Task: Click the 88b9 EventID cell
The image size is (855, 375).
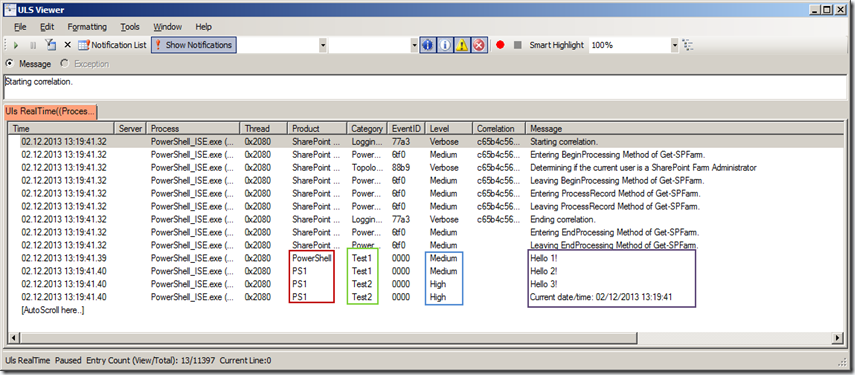Action: click(x=401, y=167)
